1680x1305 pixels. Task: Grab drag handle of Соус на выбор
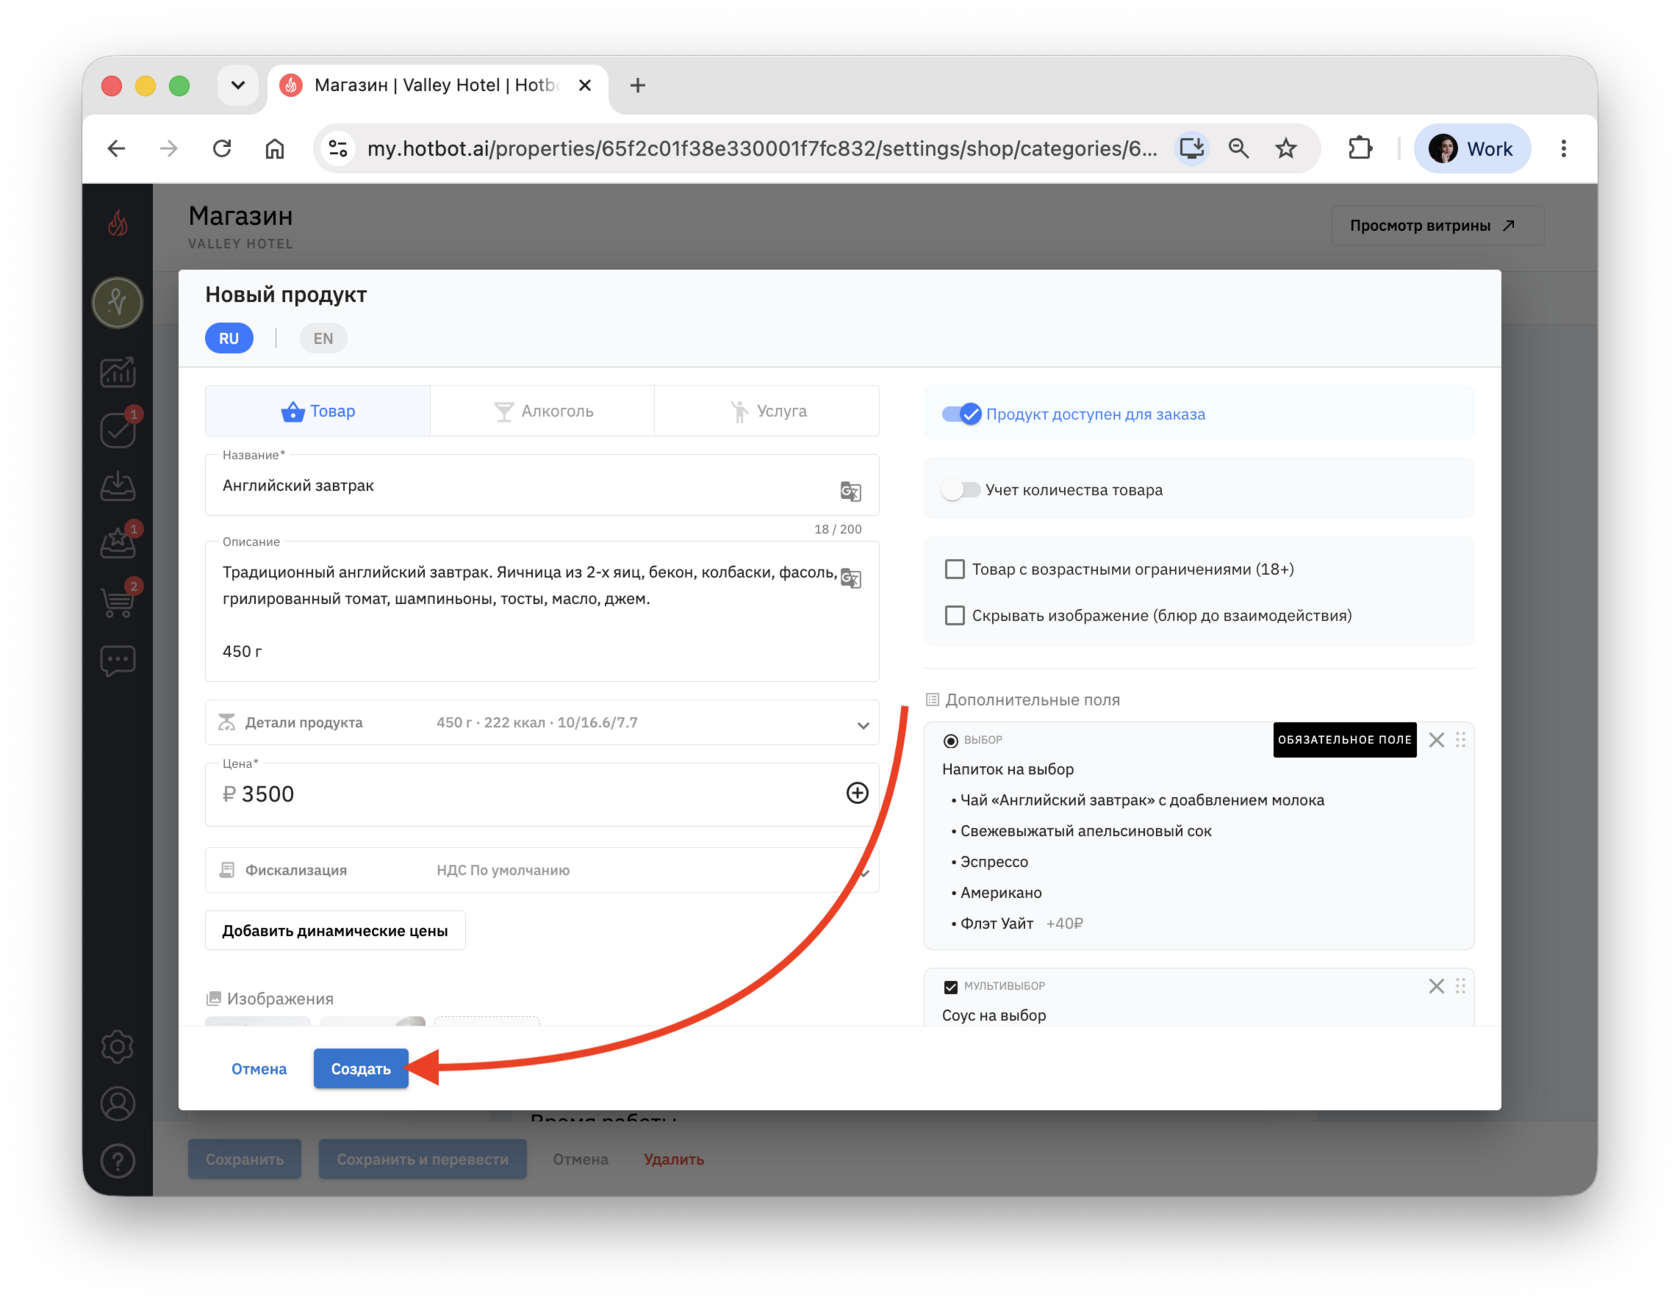click(1461, 986)
